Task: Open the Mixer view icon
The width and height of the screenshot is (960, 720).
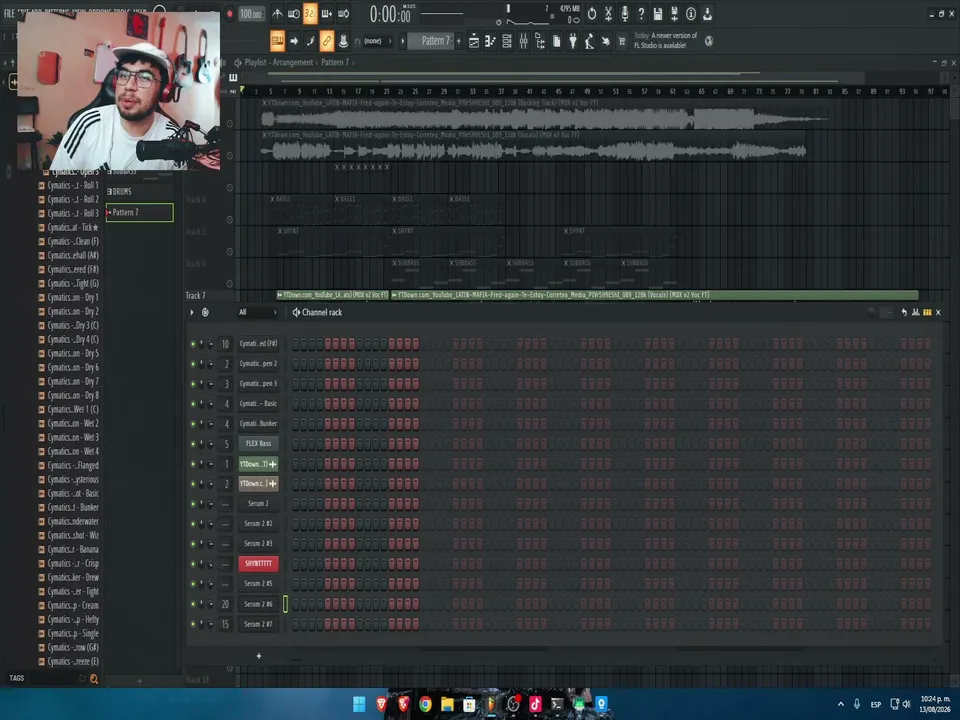Action: (523, 41)
